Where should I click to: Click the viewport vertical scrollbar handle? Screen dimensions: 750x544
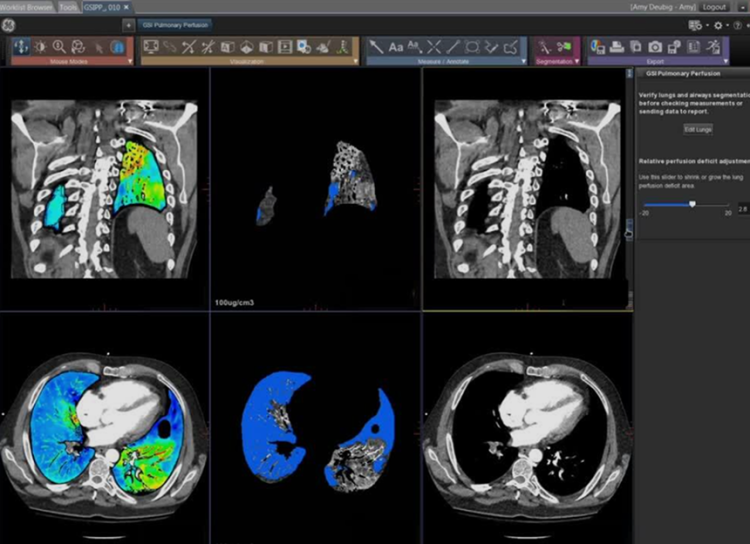click(629, 228)
